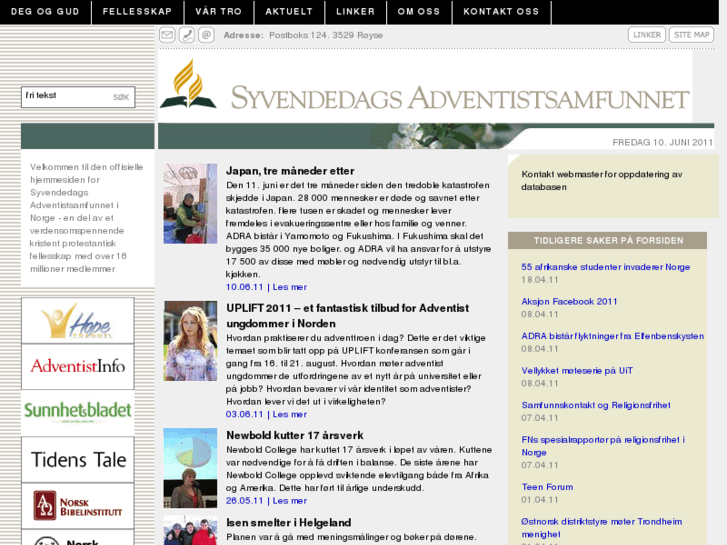Open the KONTAKT OSS menu

[x=501, y=12]
